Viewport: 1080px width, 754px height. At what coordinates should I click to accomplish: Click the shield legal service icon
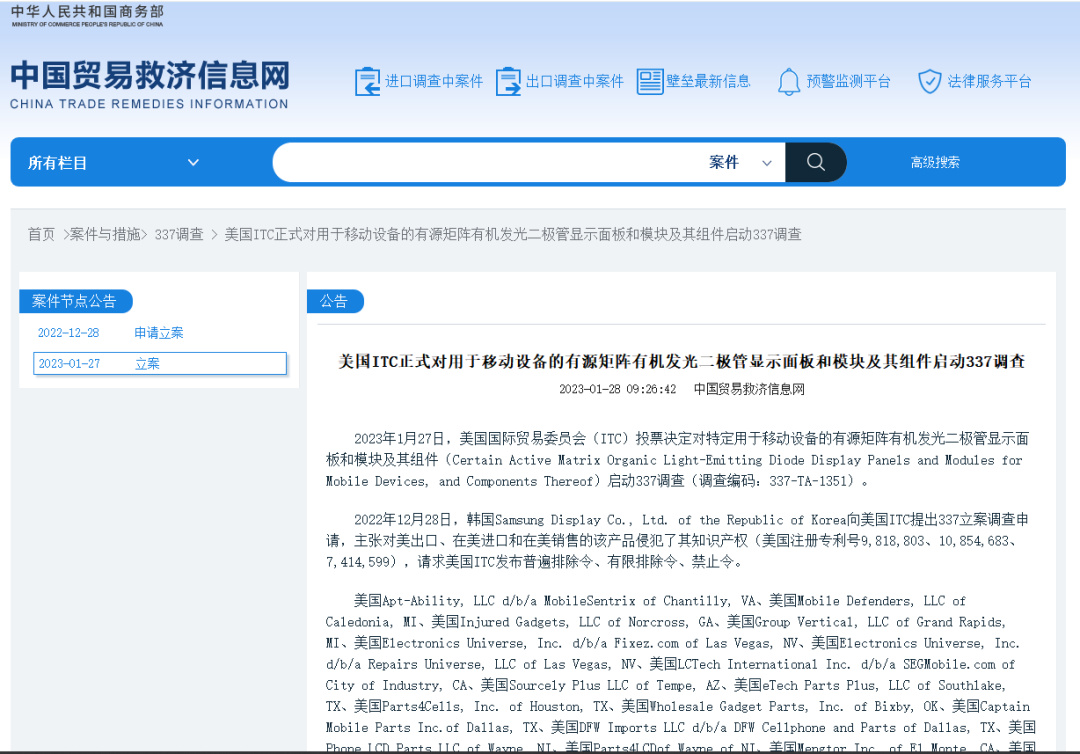tap(930, 82)
